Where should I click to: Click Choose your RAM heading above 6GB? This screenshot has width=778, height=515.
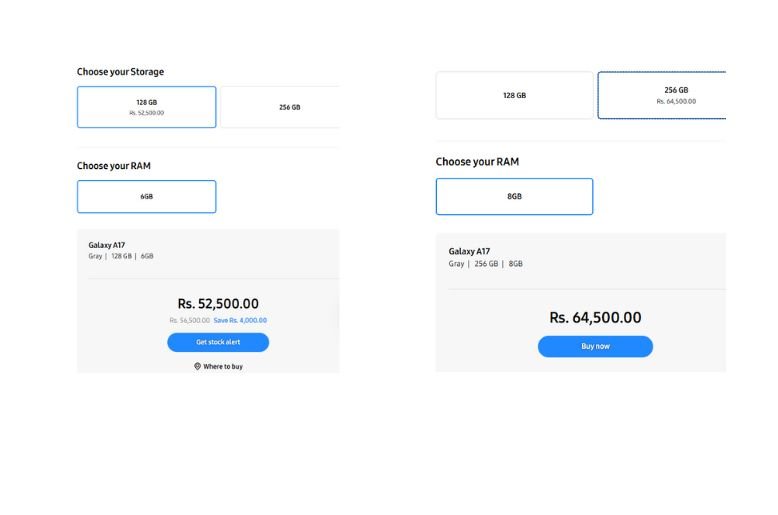114,166
